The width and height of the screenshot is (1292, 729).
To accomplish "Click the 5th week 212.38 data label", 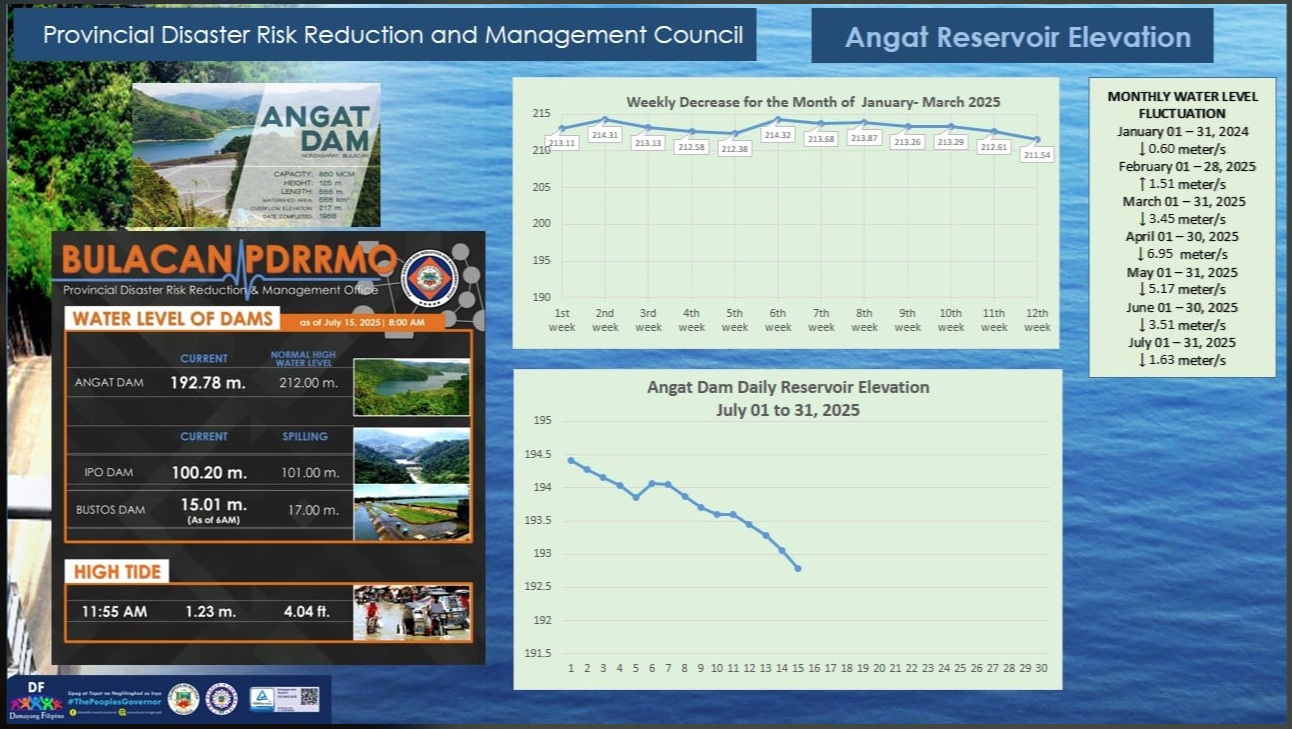I will pyautogui.click(x=735, y=149).
